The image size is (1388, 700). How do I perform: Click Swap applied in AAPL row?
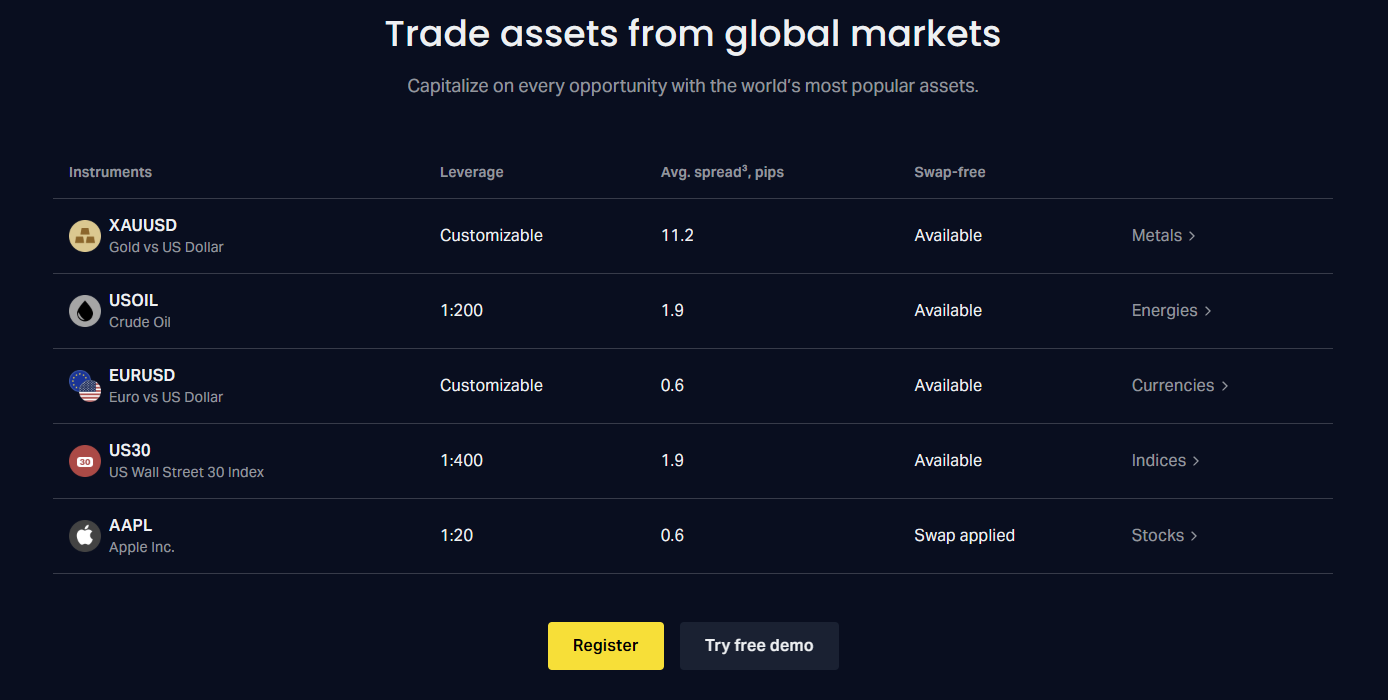point(964,536)
